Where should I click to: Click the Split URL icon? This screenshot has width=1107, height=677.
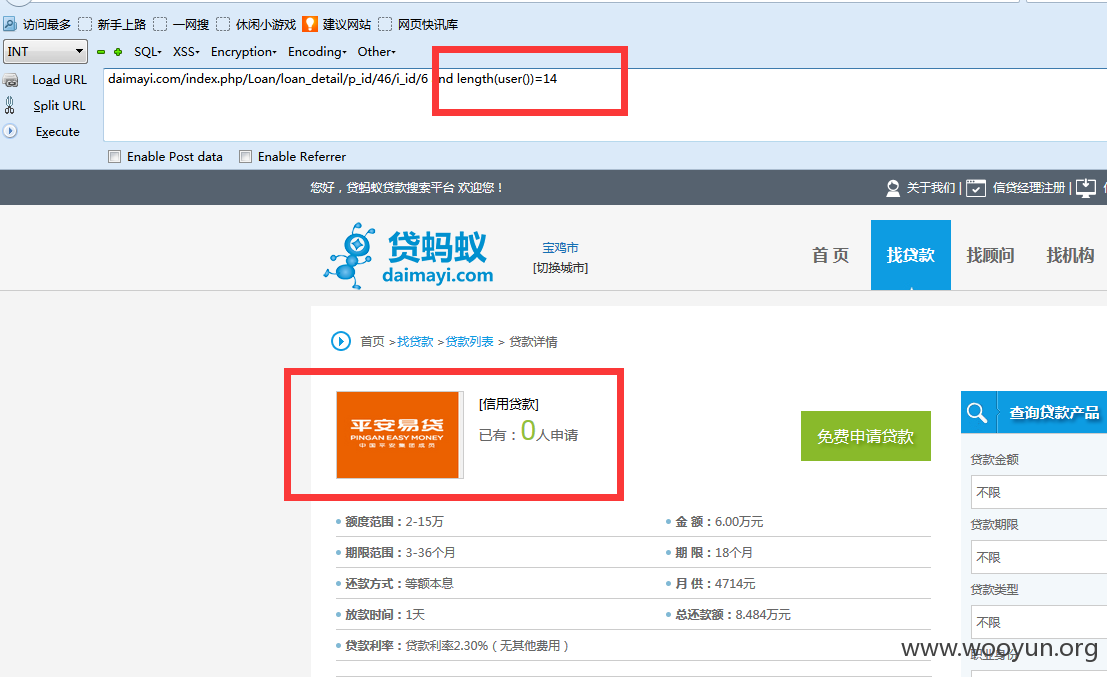point(10,106)
